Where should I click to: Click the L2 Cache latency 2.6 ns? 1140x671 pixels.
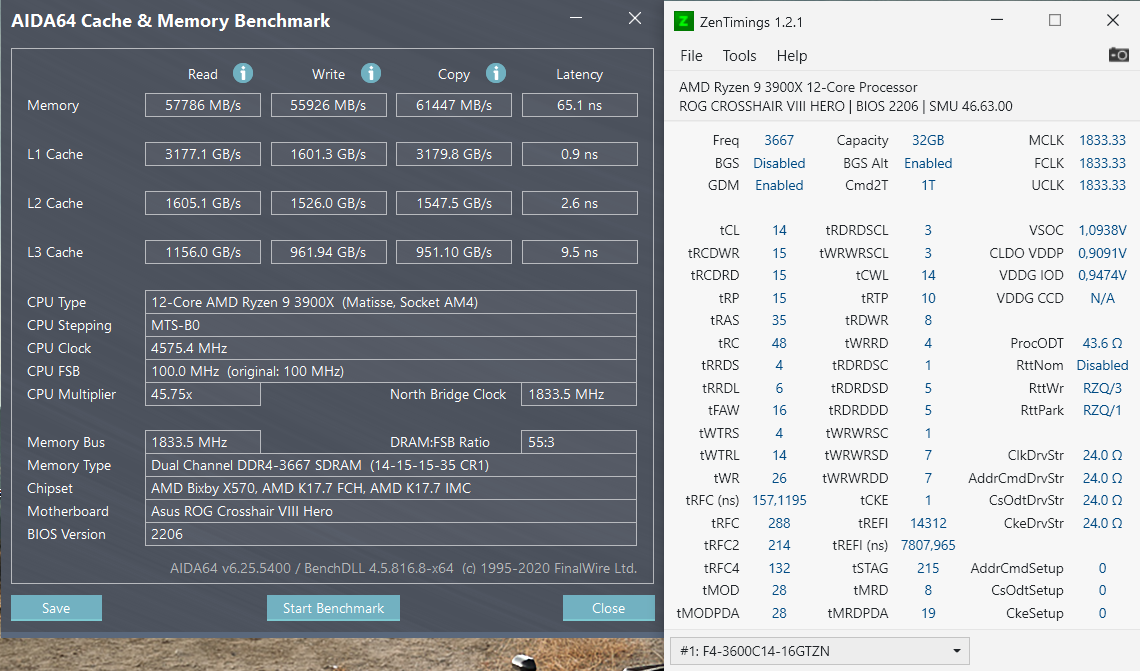pyautogui.click(x=579, y=203)
